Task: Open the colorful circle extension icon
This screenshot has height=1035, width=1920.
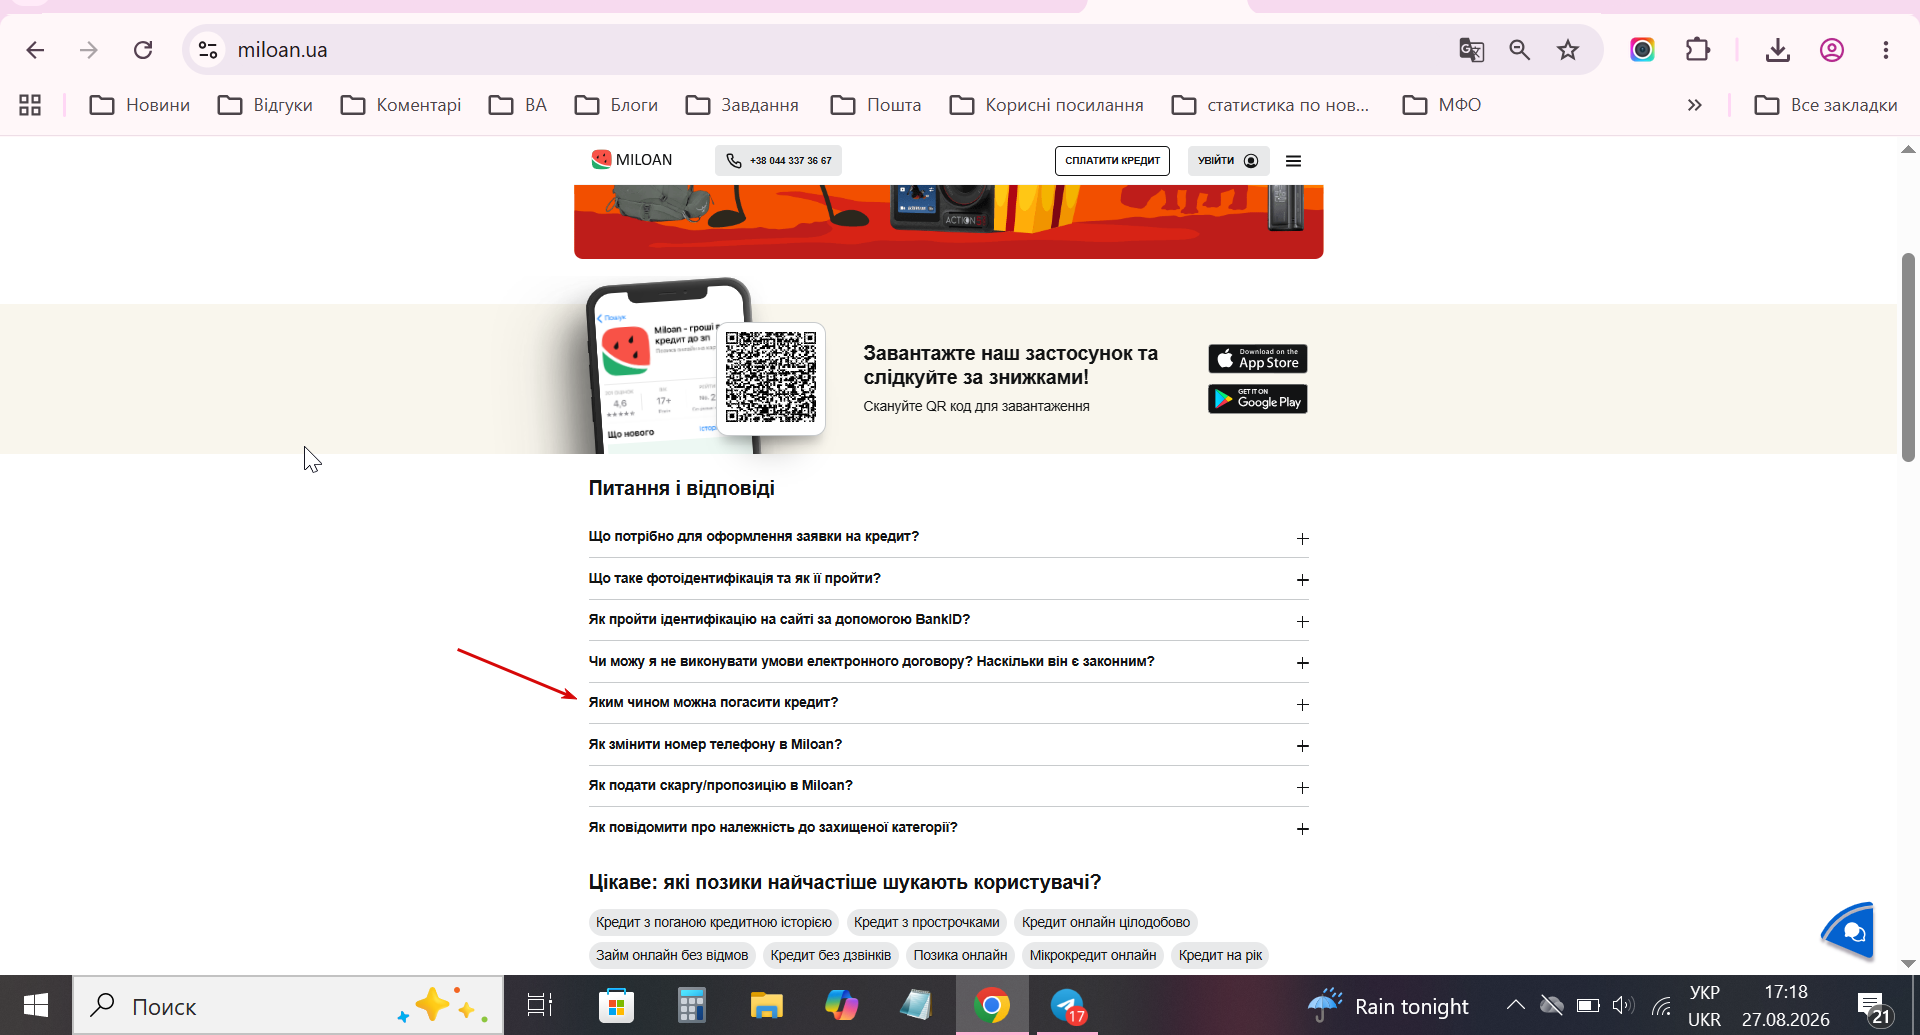Action: click(1642, 50)
